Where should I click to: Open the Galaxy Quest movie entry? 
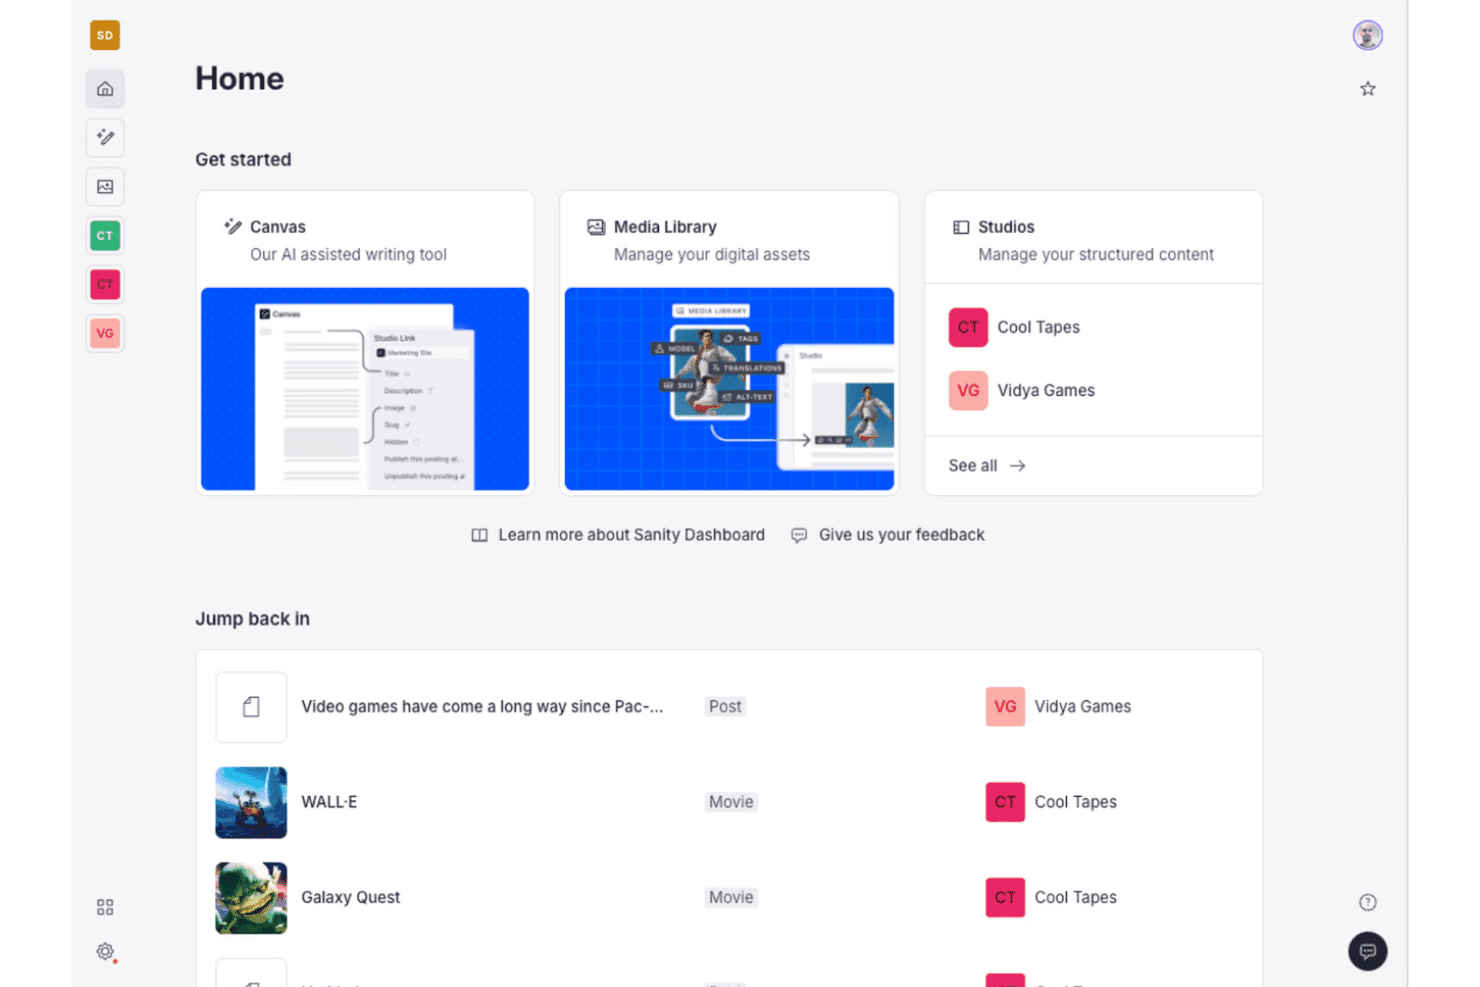tap(729, 898)
